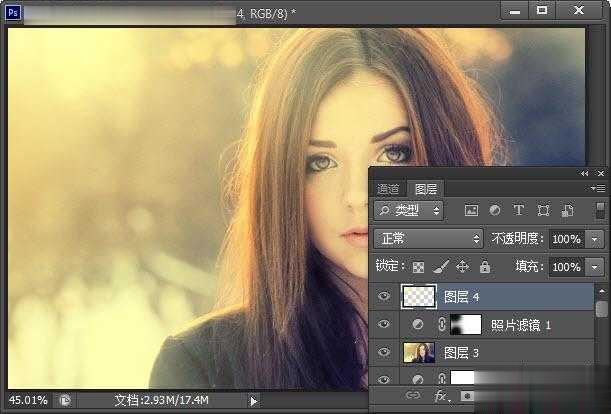Lock position move icon
The width and height of the screenshot is (611, 414).
coord(463,267)
